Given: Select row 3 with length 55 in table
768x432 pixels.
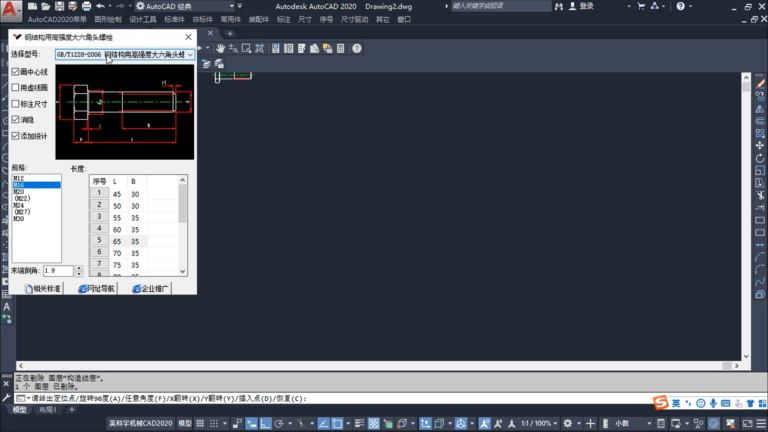Looking at the screenshot, I should click(133, 217).
